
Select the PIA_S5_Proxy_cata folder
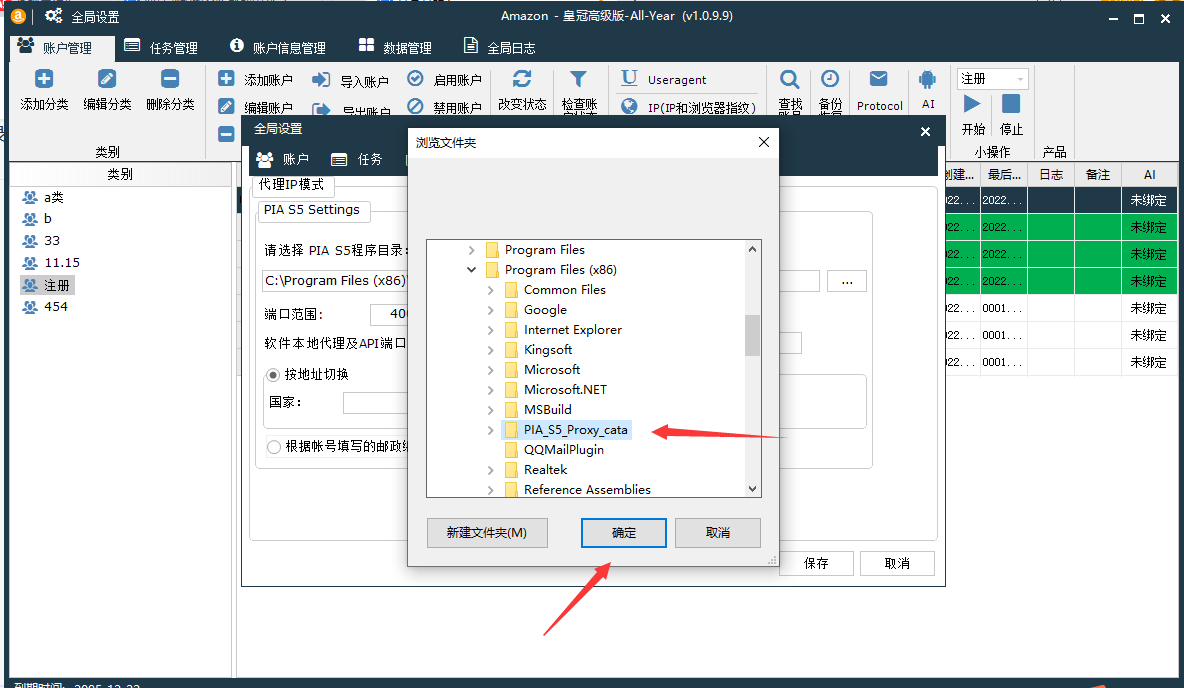coord(575,430)
